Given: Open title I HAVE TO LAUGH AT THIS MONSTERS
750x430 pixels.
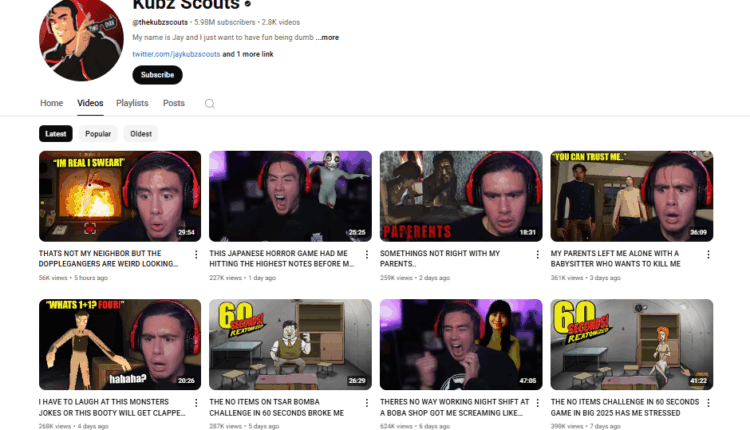Looking at the screenshot, I should click(x=112, y=408).
